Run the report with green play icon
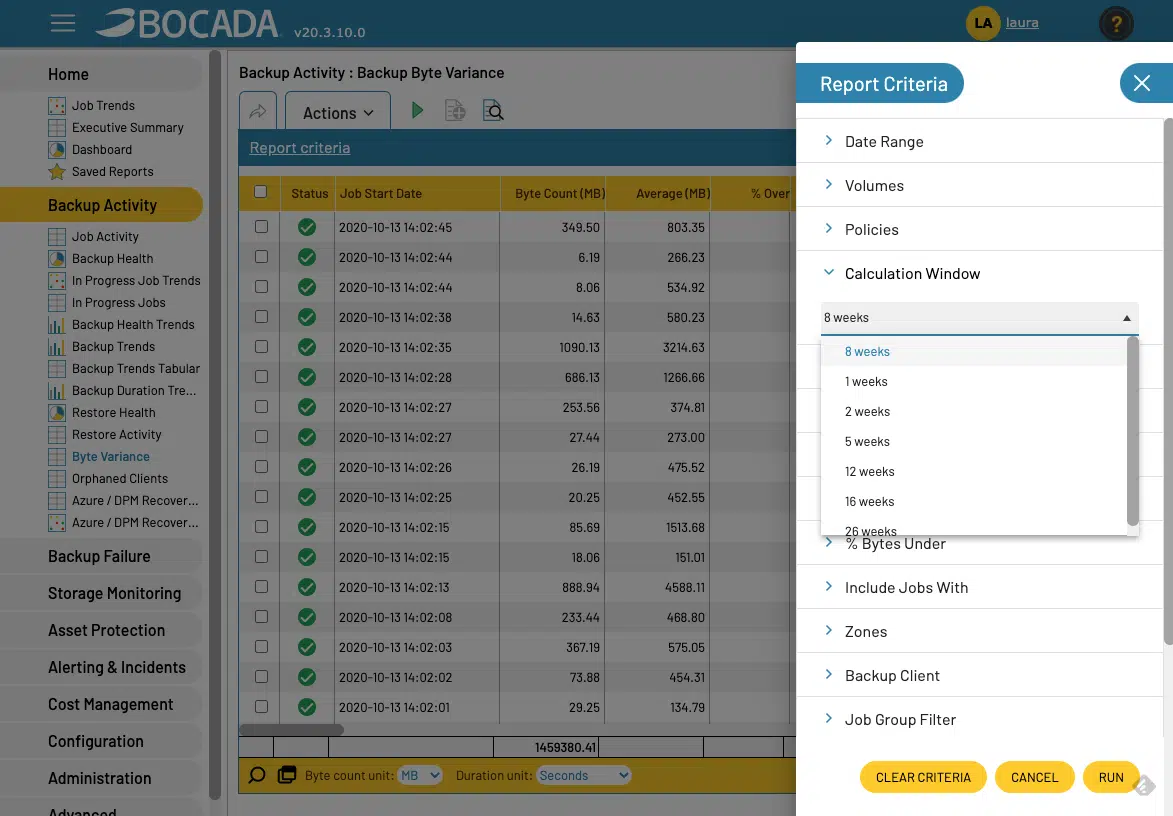The width and height of the screenshot is (1173, 816). [x=417, y=111]
